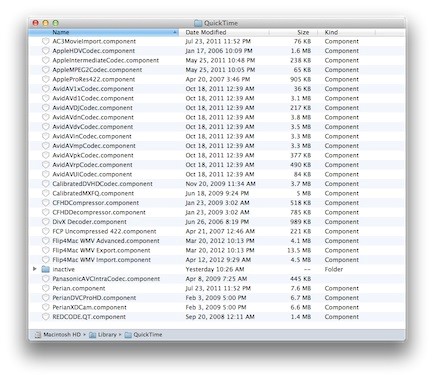Click the AppleProRes422.component icon
Image resolution: width=434 pixels, height=380 pixels.
coord(46,79)
